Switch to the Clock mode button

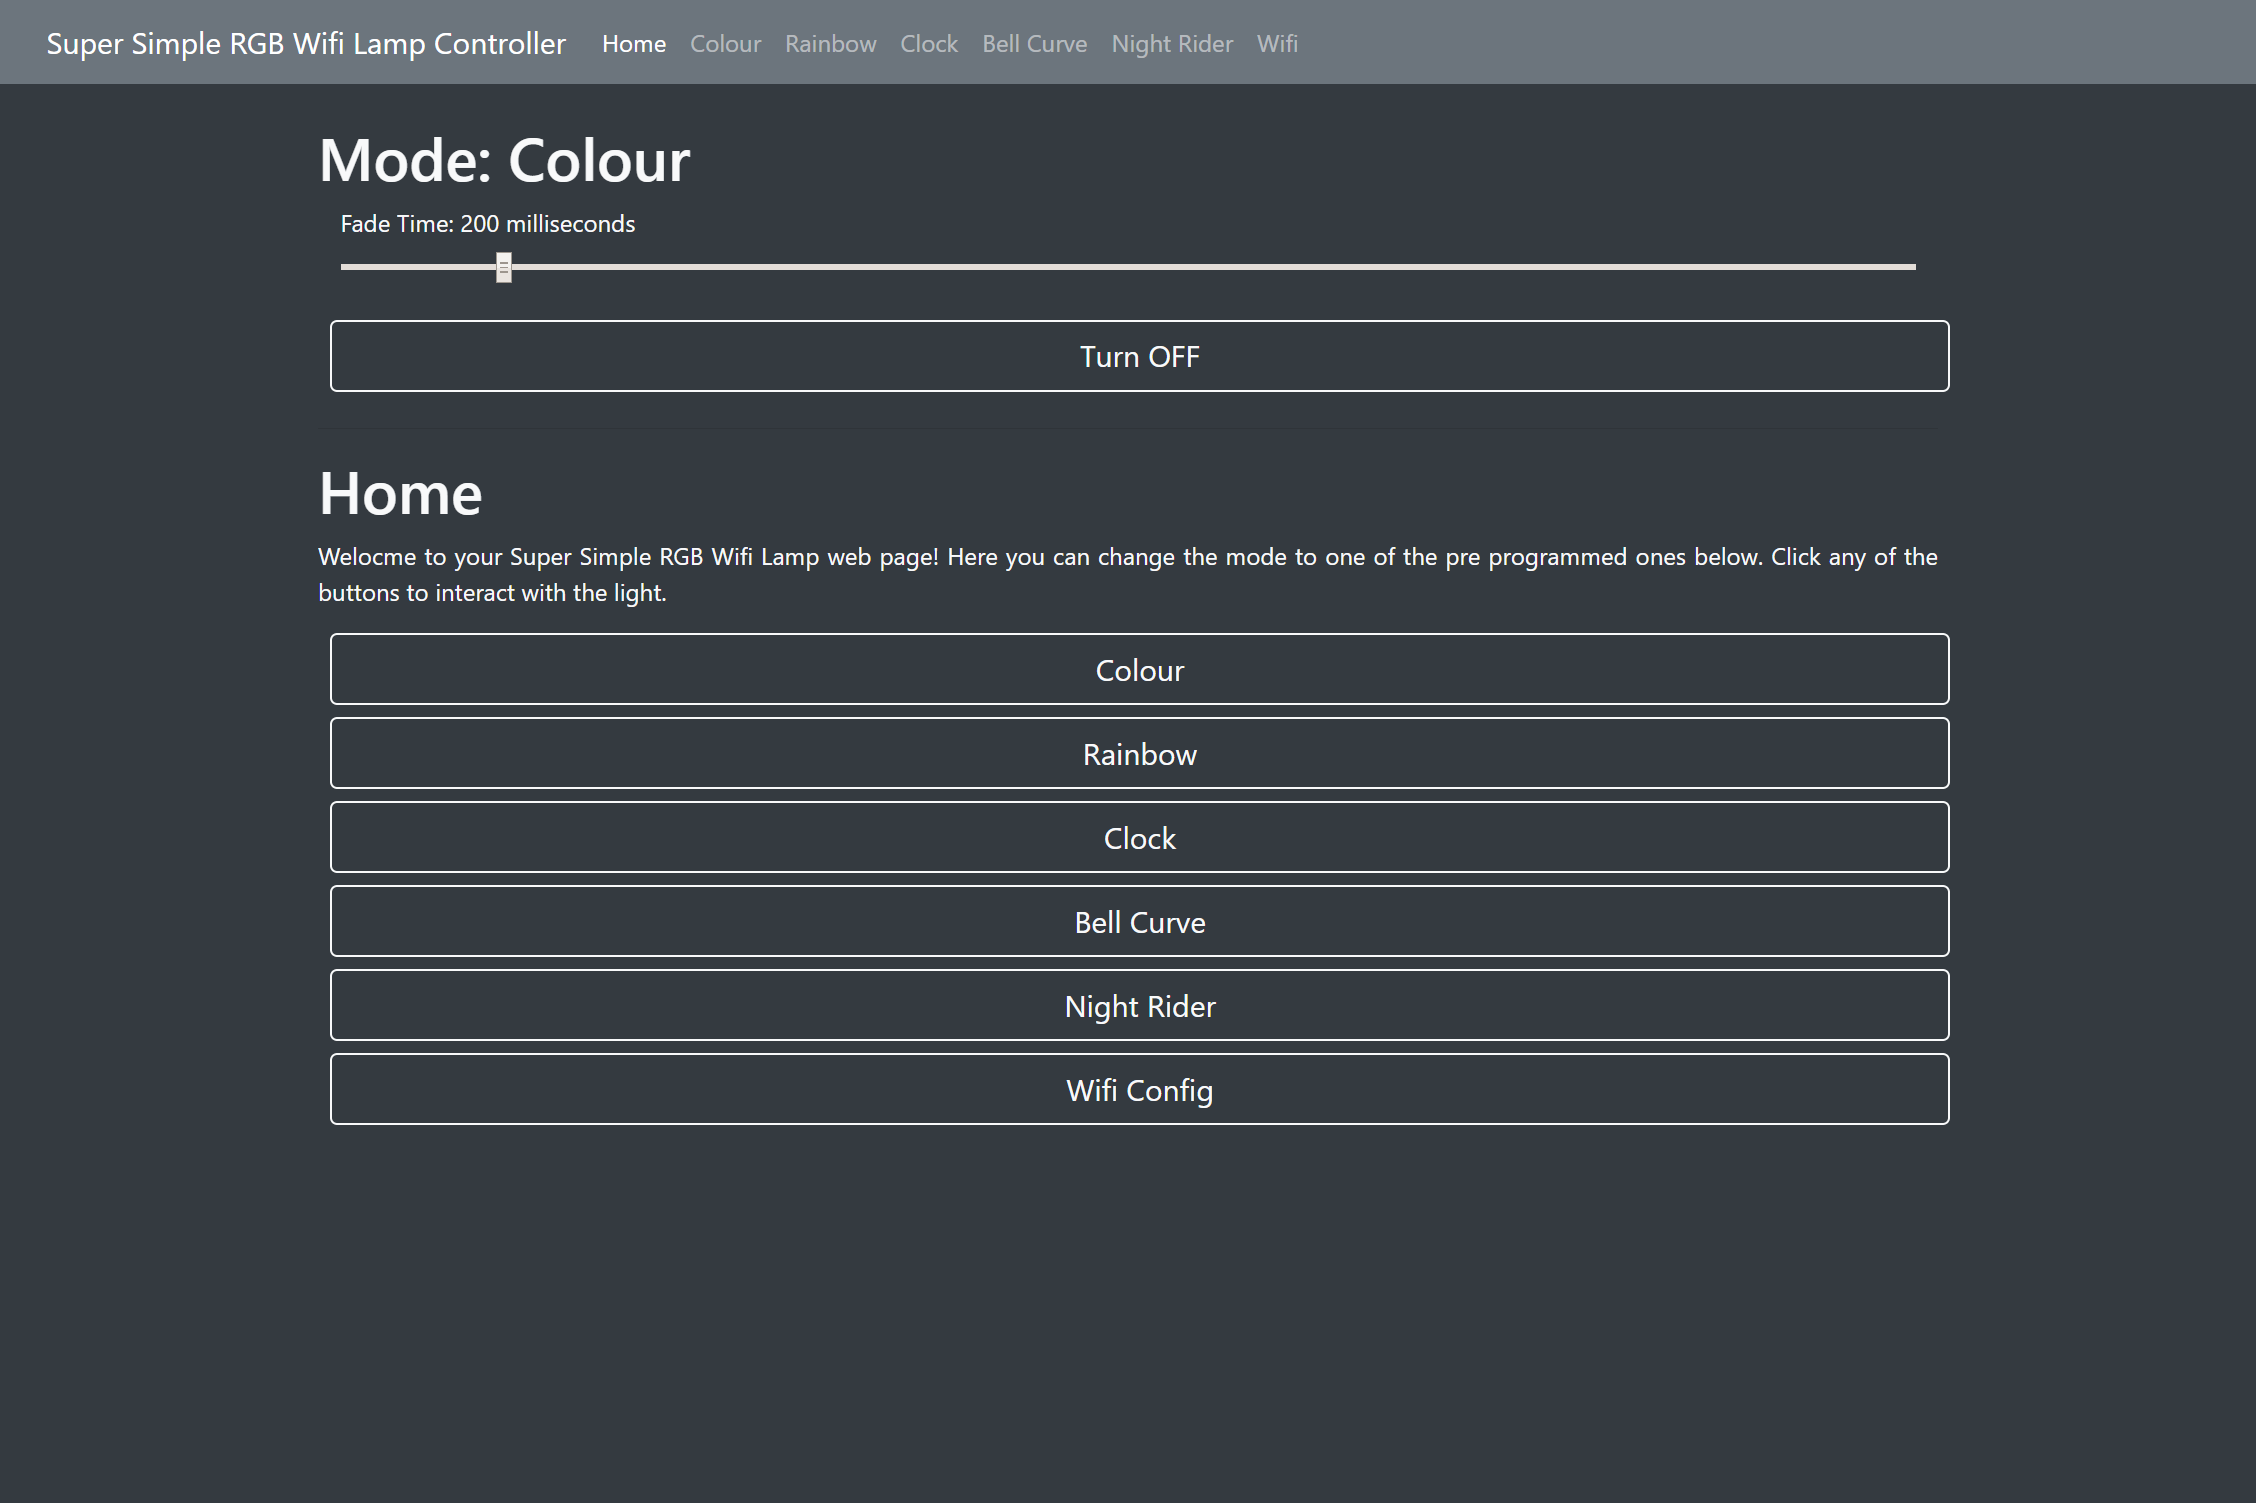[x=1139, y=837]
